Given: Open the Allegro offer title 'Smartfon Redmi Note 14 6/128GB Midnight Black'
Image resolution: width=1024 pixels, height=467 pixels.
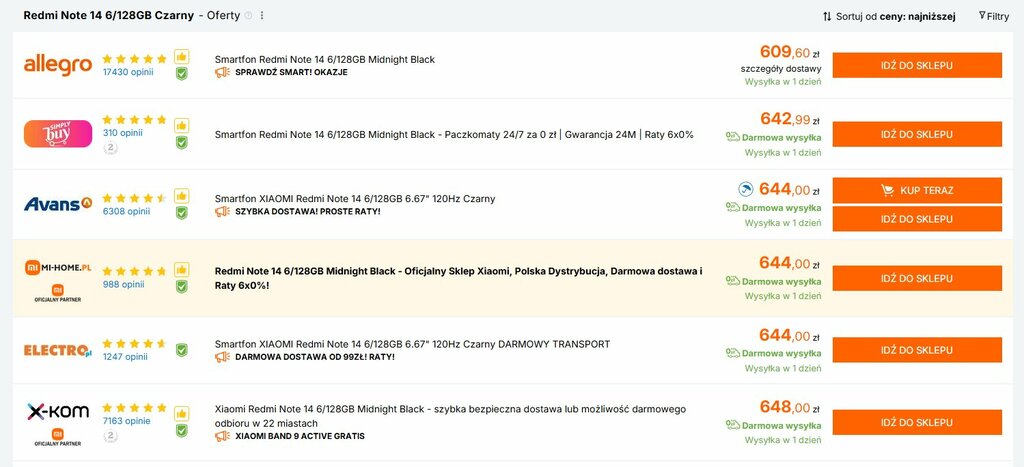Looking at the screenshot, I should coord(325,59).
